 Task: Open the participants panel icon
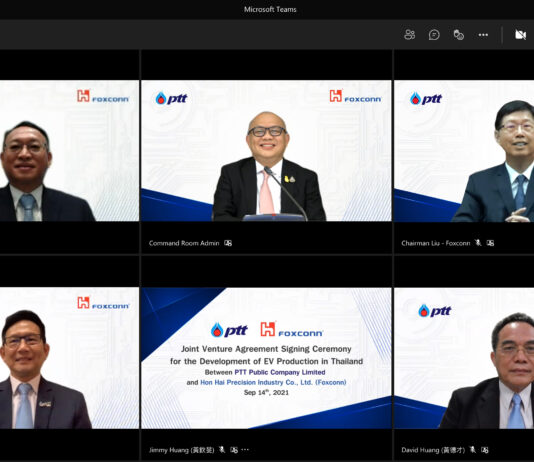click(x=409, y=35)
